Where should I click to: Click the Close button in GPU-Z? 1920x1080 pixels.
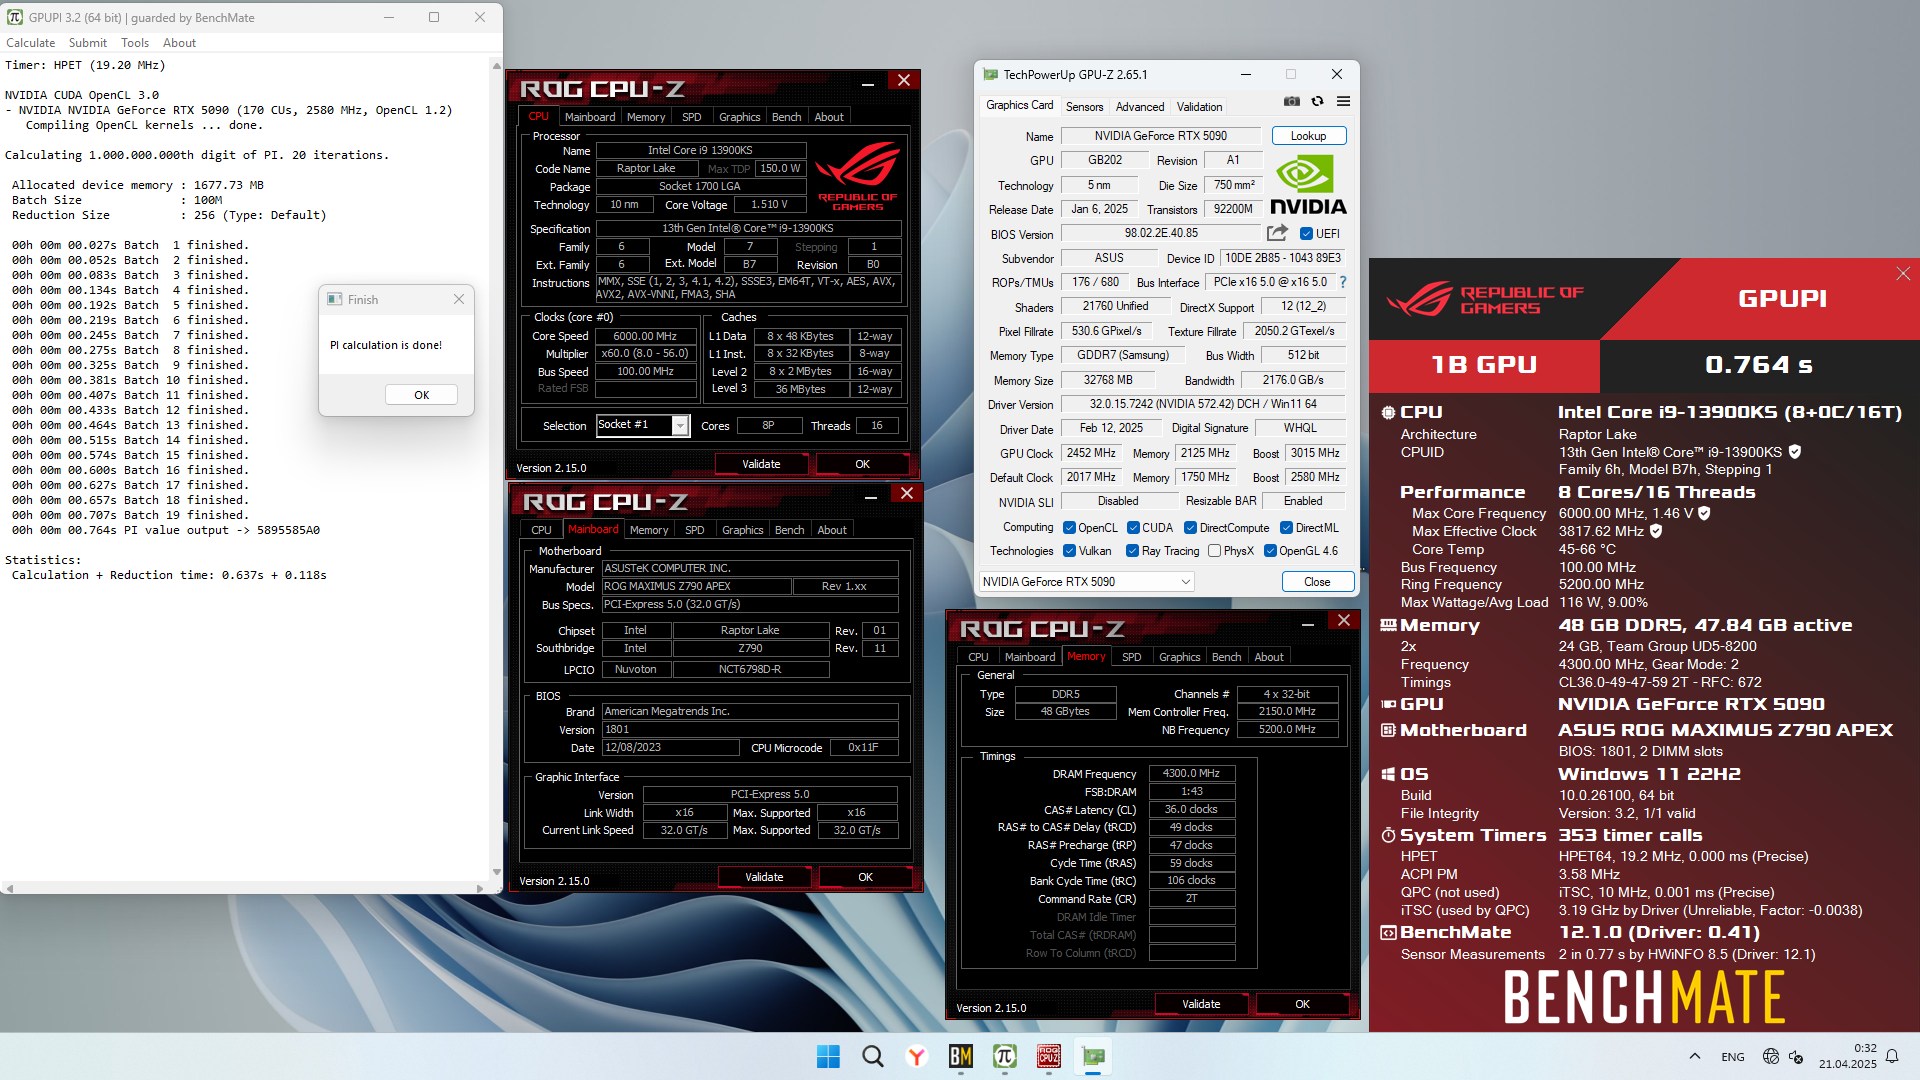[x=1317, y=582]
